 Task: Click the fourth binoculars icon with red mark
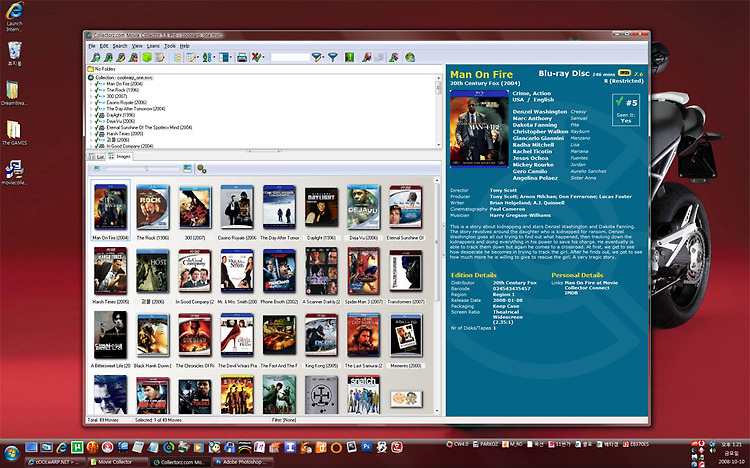pyautogui.click(x=133, y=57)
